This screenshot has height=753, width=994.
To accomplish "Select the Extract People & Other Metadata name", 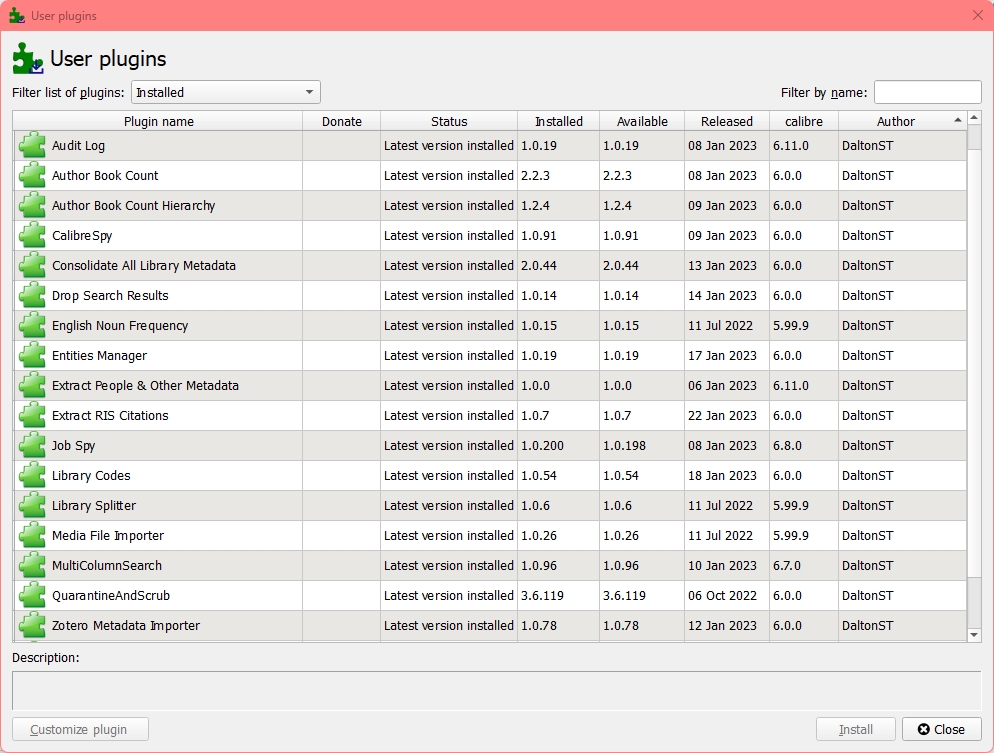I will click(x=145, y=385).
